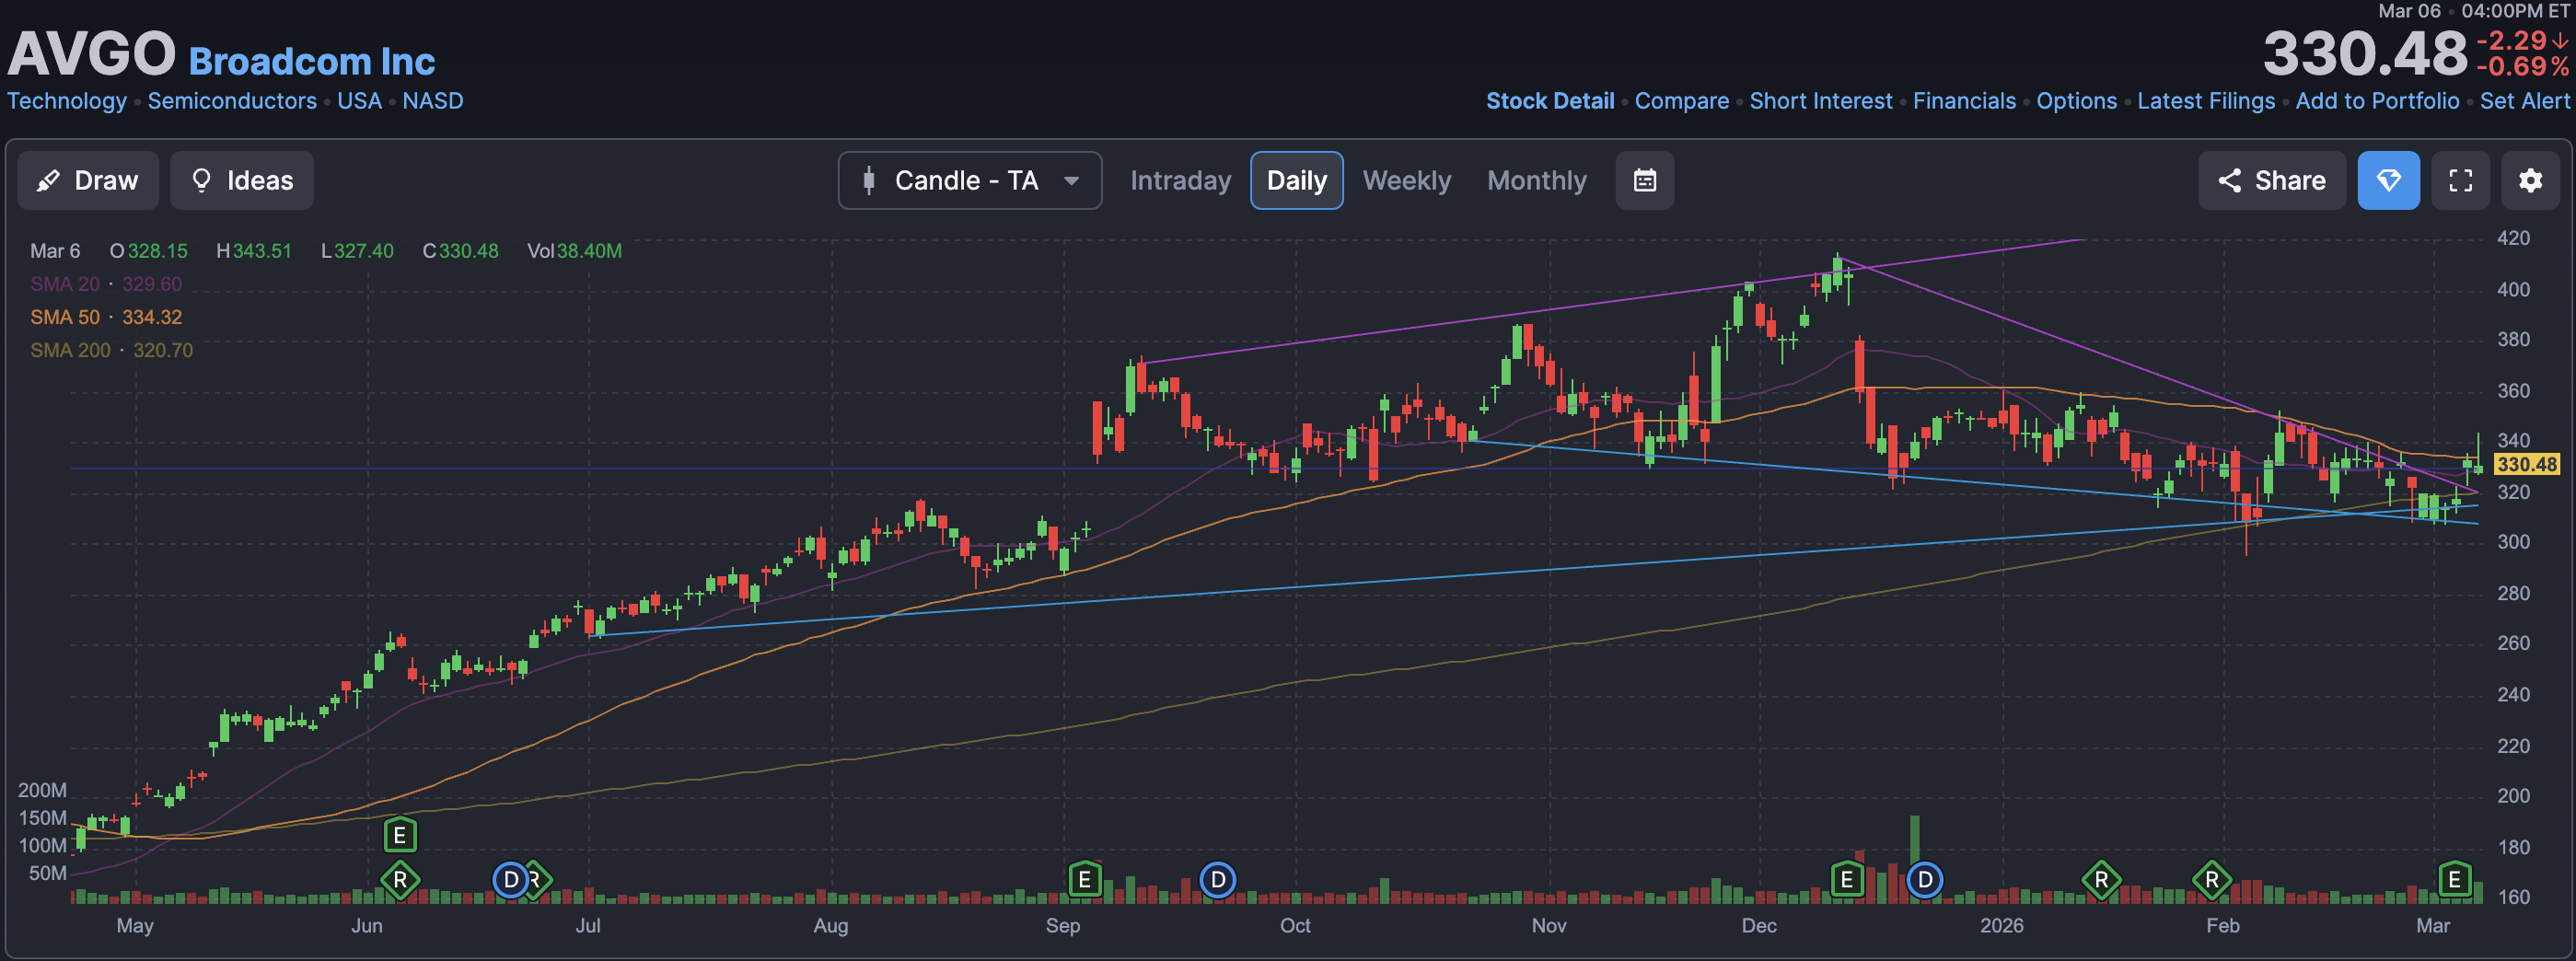Open the Broadcom Inc company link
Viewport: 2576px width, 961px height.
(x=312, y=61)
